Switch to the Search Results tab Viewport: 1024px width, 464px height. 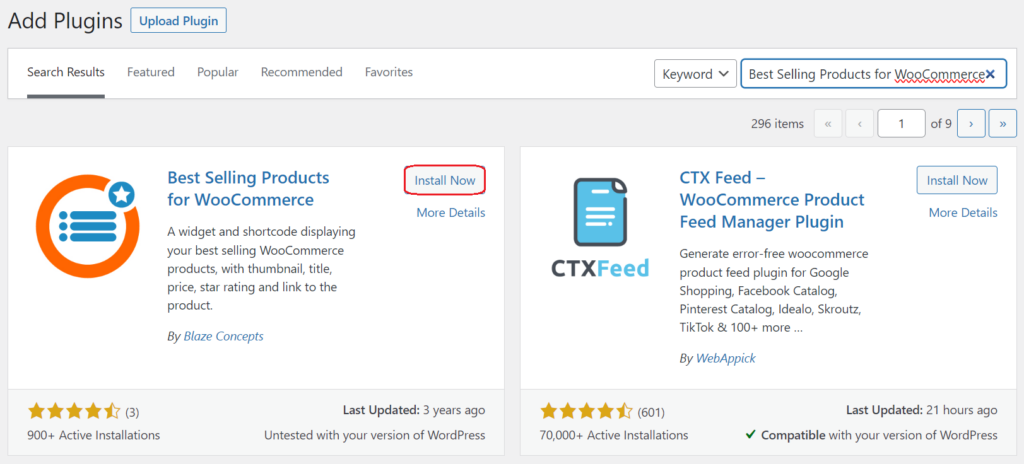66,72
